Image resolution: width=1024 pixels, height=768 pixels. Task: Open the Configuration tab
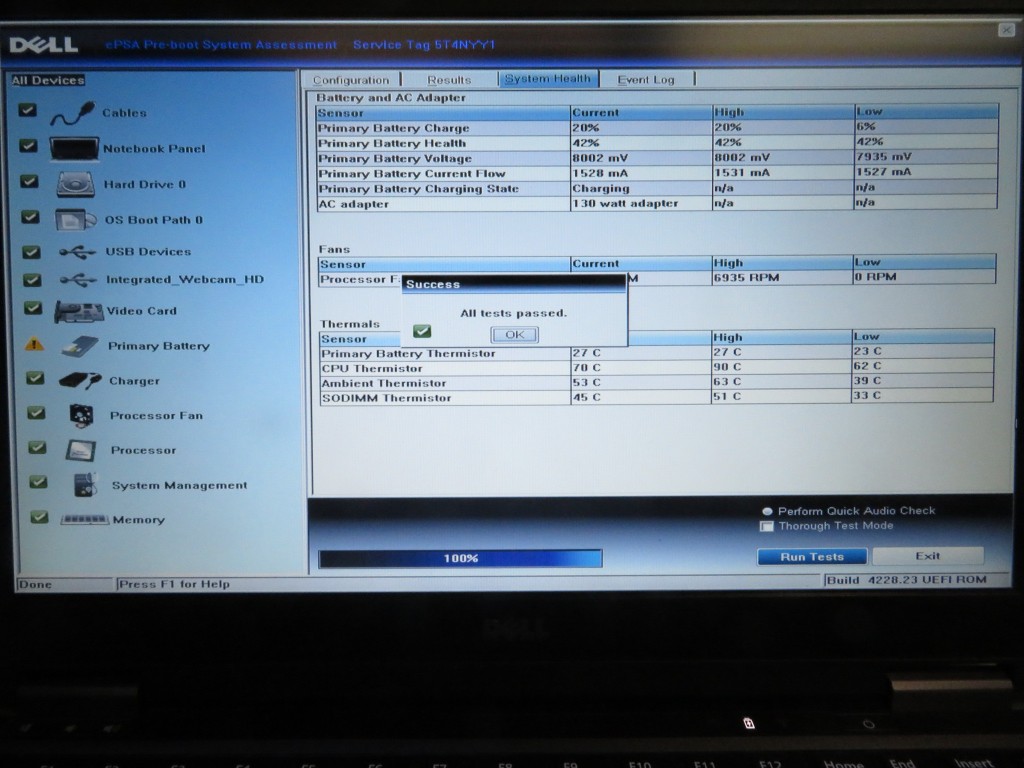351,80
